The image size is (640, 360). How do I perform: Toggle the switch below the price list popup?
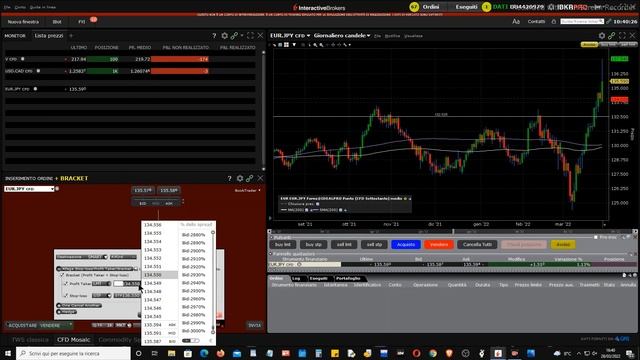pos(191,340)
